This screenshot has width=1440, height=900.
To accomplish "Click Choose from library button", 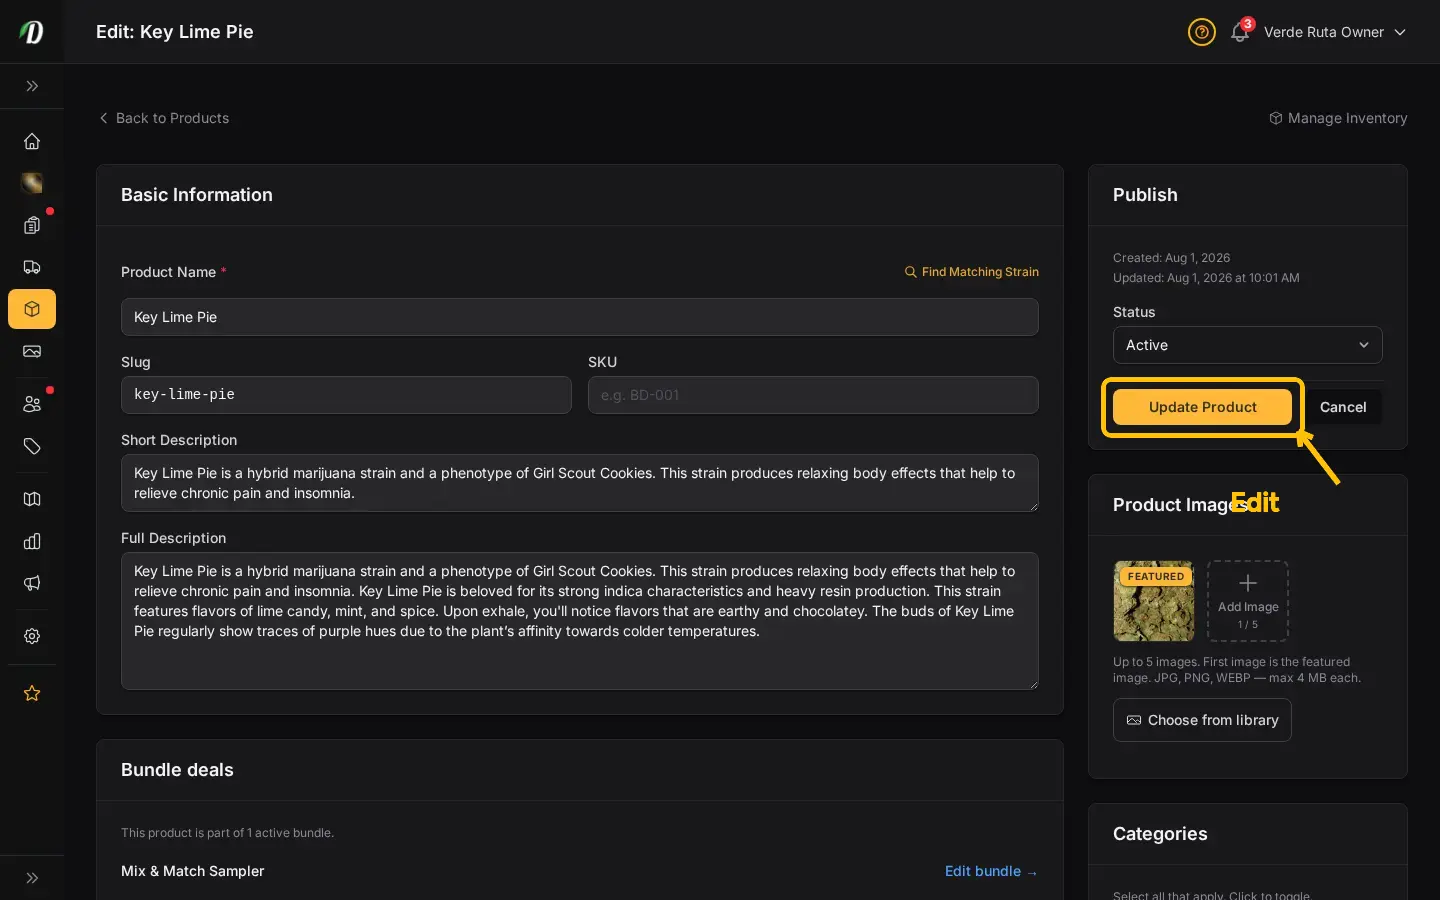I will tap(1202, 720).
